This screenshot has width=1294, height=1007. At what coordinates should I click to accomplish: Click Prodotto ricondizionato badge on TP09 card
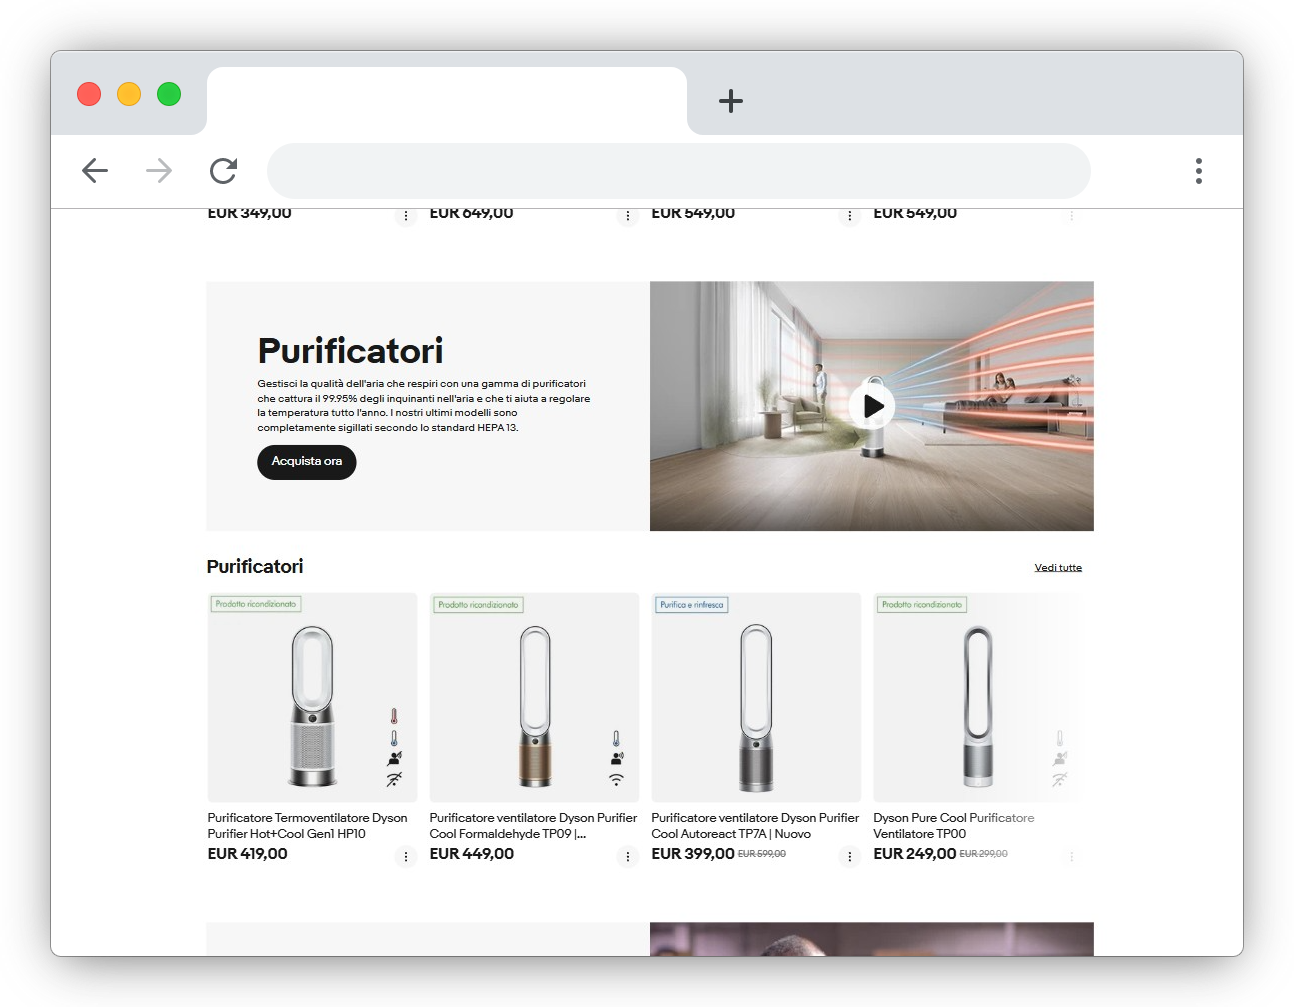[478, 605]
